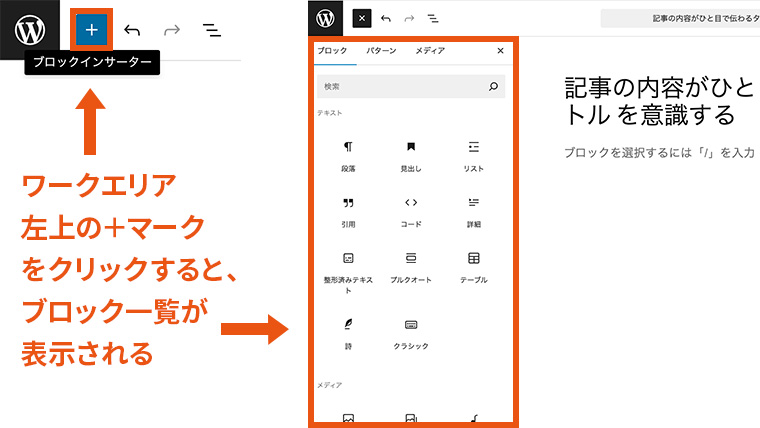
Task: Focus the 検索 block search field
Action: [x=411, y=86]
